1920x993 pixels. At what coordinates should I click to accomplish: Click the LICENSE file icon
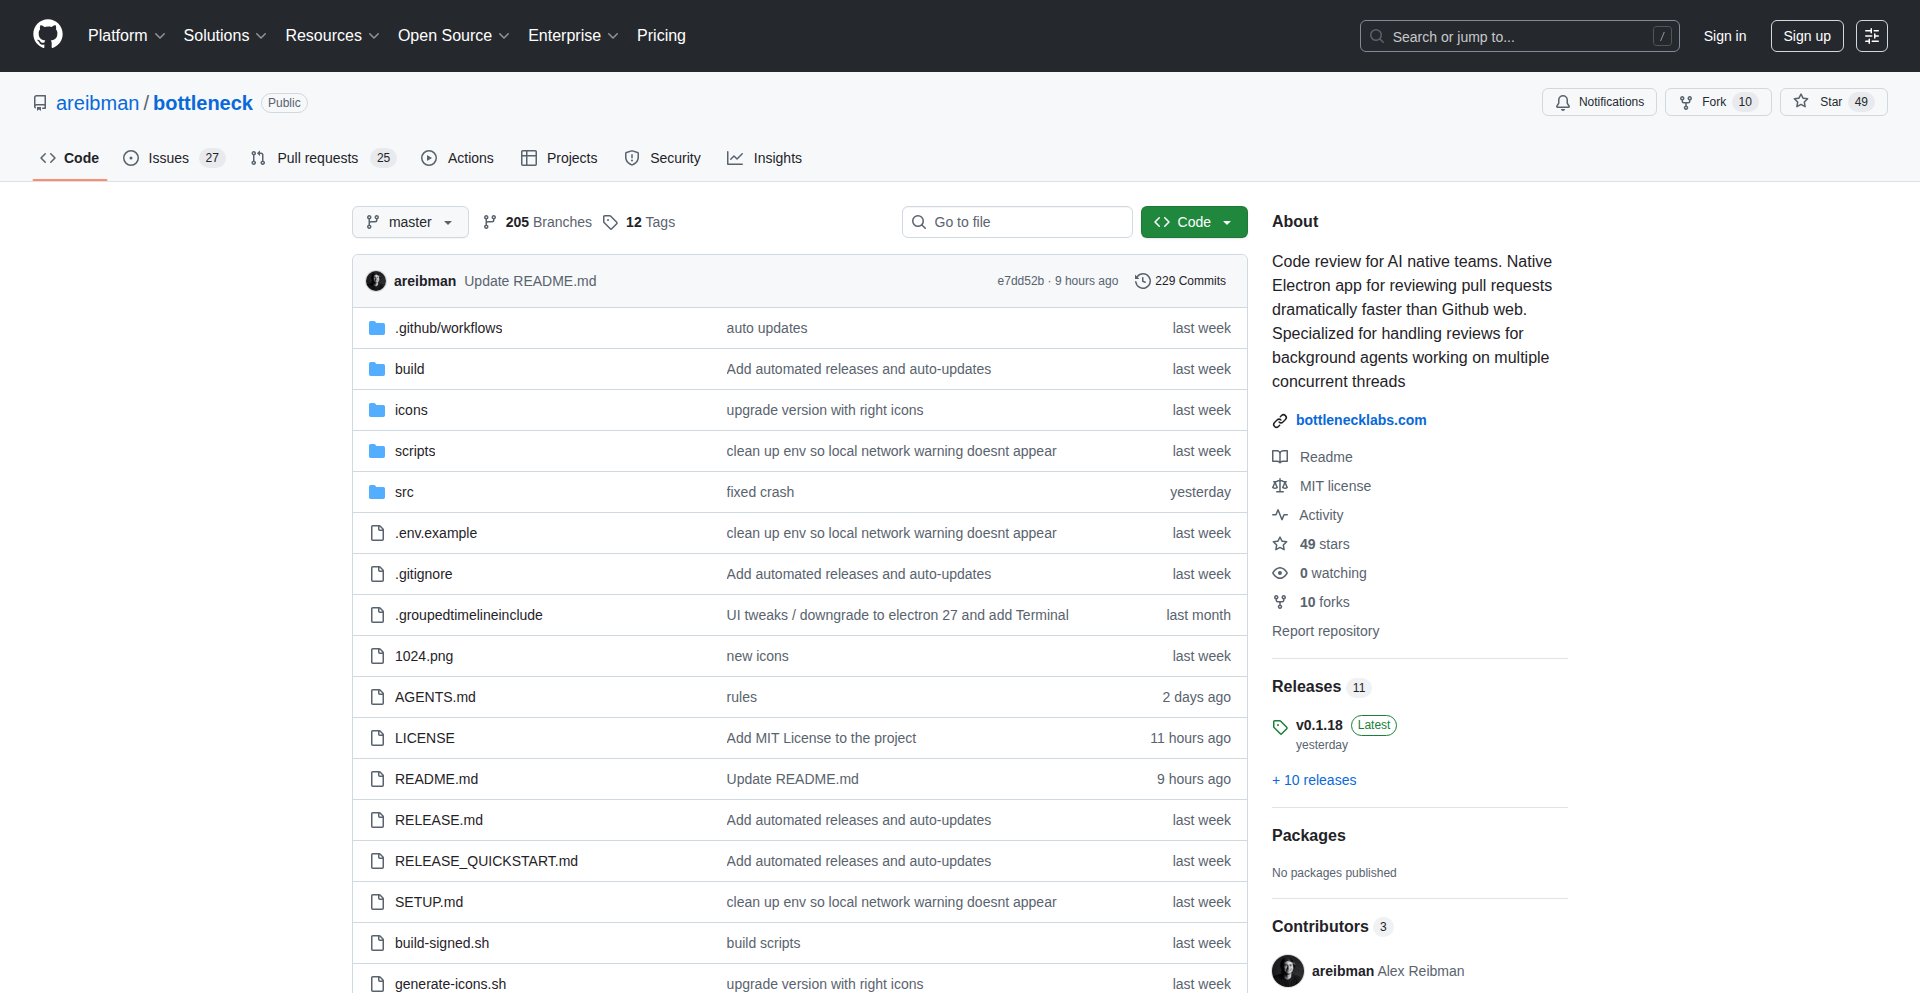tap(377, 738)
